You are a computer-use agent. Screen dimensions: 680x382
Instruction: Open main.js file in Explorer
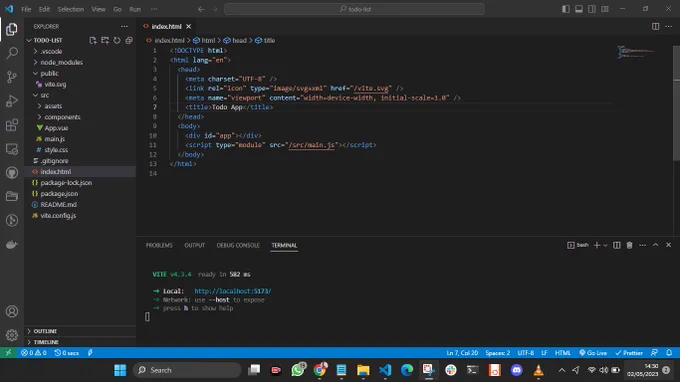pos(80,139)
